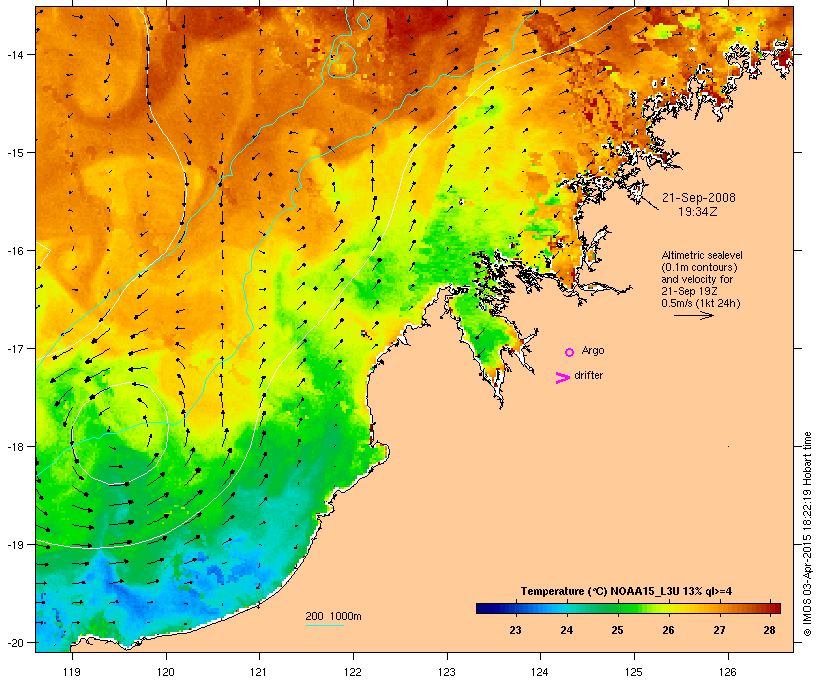Click the magenta Argo circle legend marker
820x680 pixels.
coord(570,352)
